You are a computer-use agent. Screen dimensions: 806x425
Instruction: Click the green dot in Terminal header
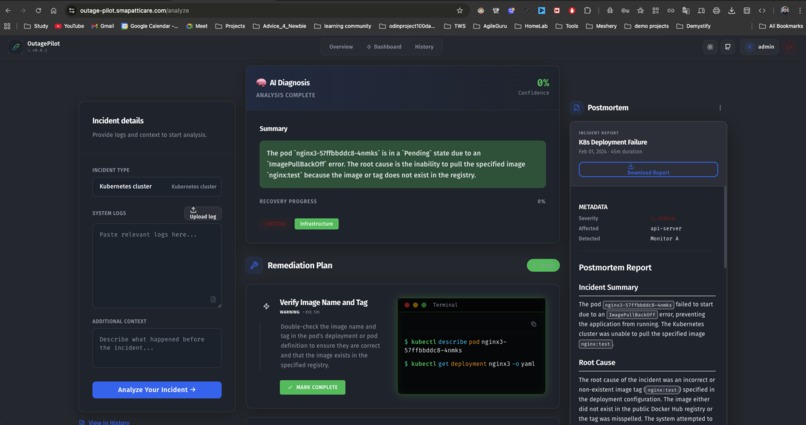[x=424, y=305]
